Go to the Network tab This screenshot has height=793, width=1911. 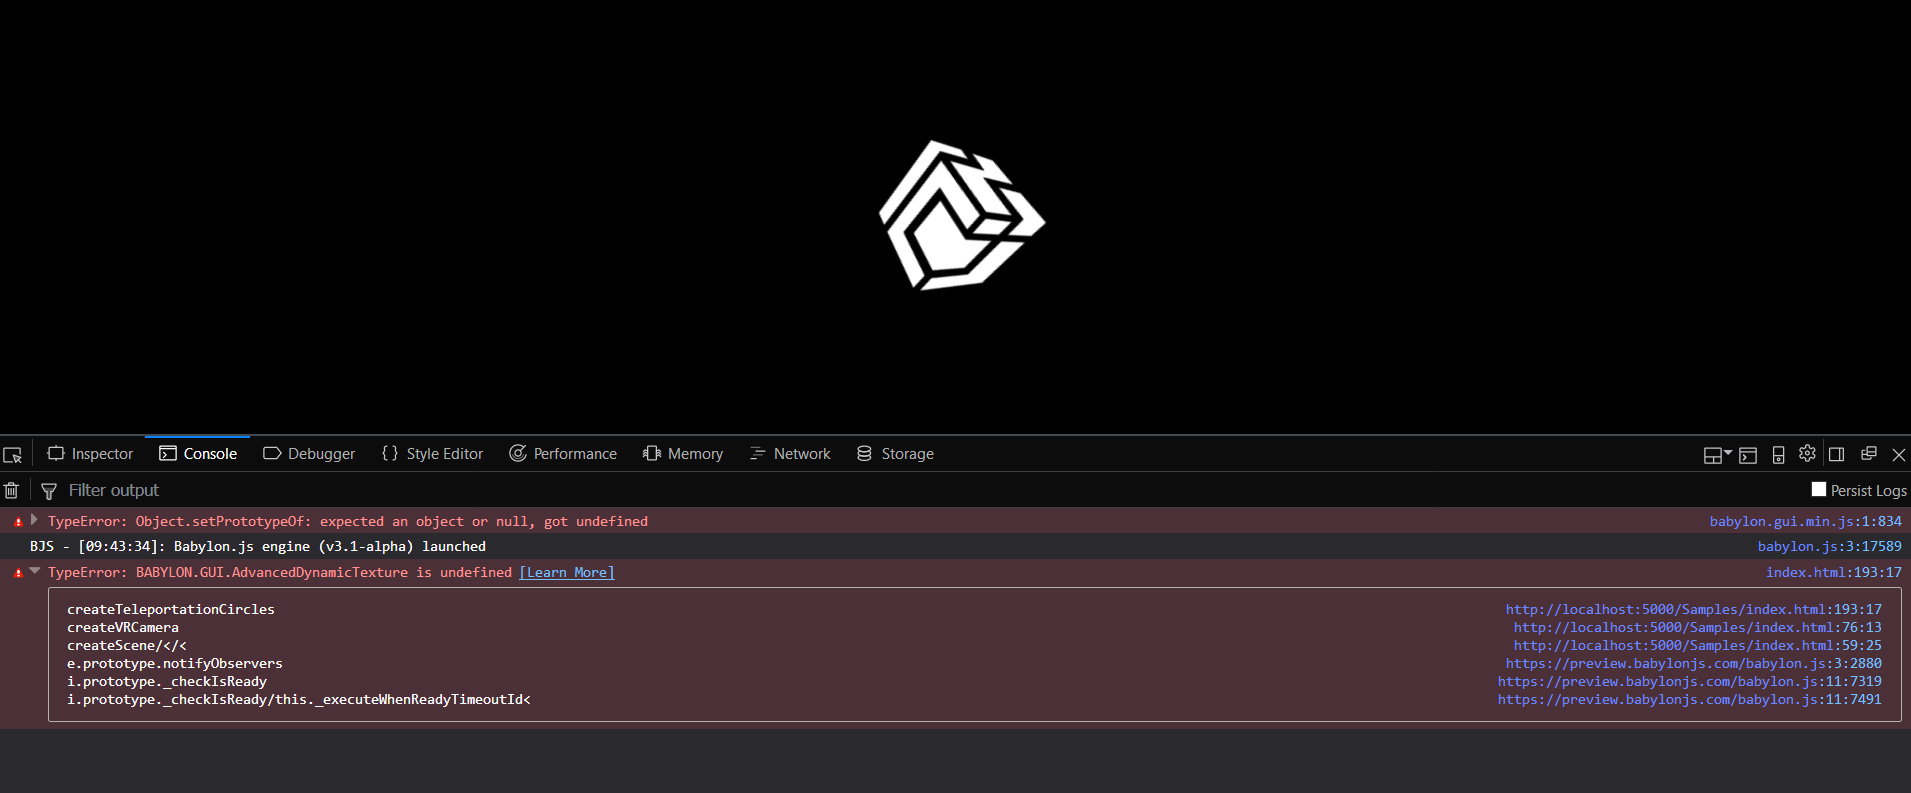click(790, 454)
